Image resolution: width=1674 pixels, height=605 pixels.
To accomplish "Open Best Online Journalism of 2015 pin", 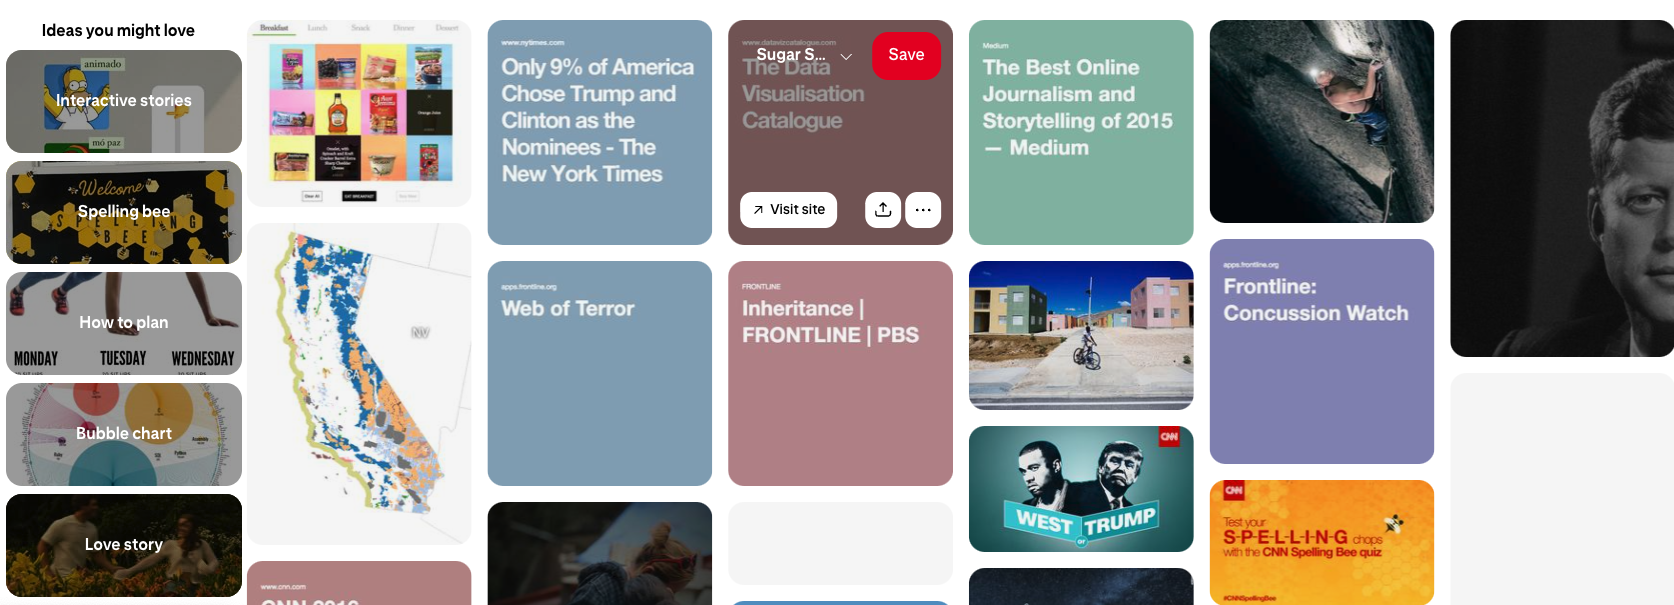I will click(1080, 132).
